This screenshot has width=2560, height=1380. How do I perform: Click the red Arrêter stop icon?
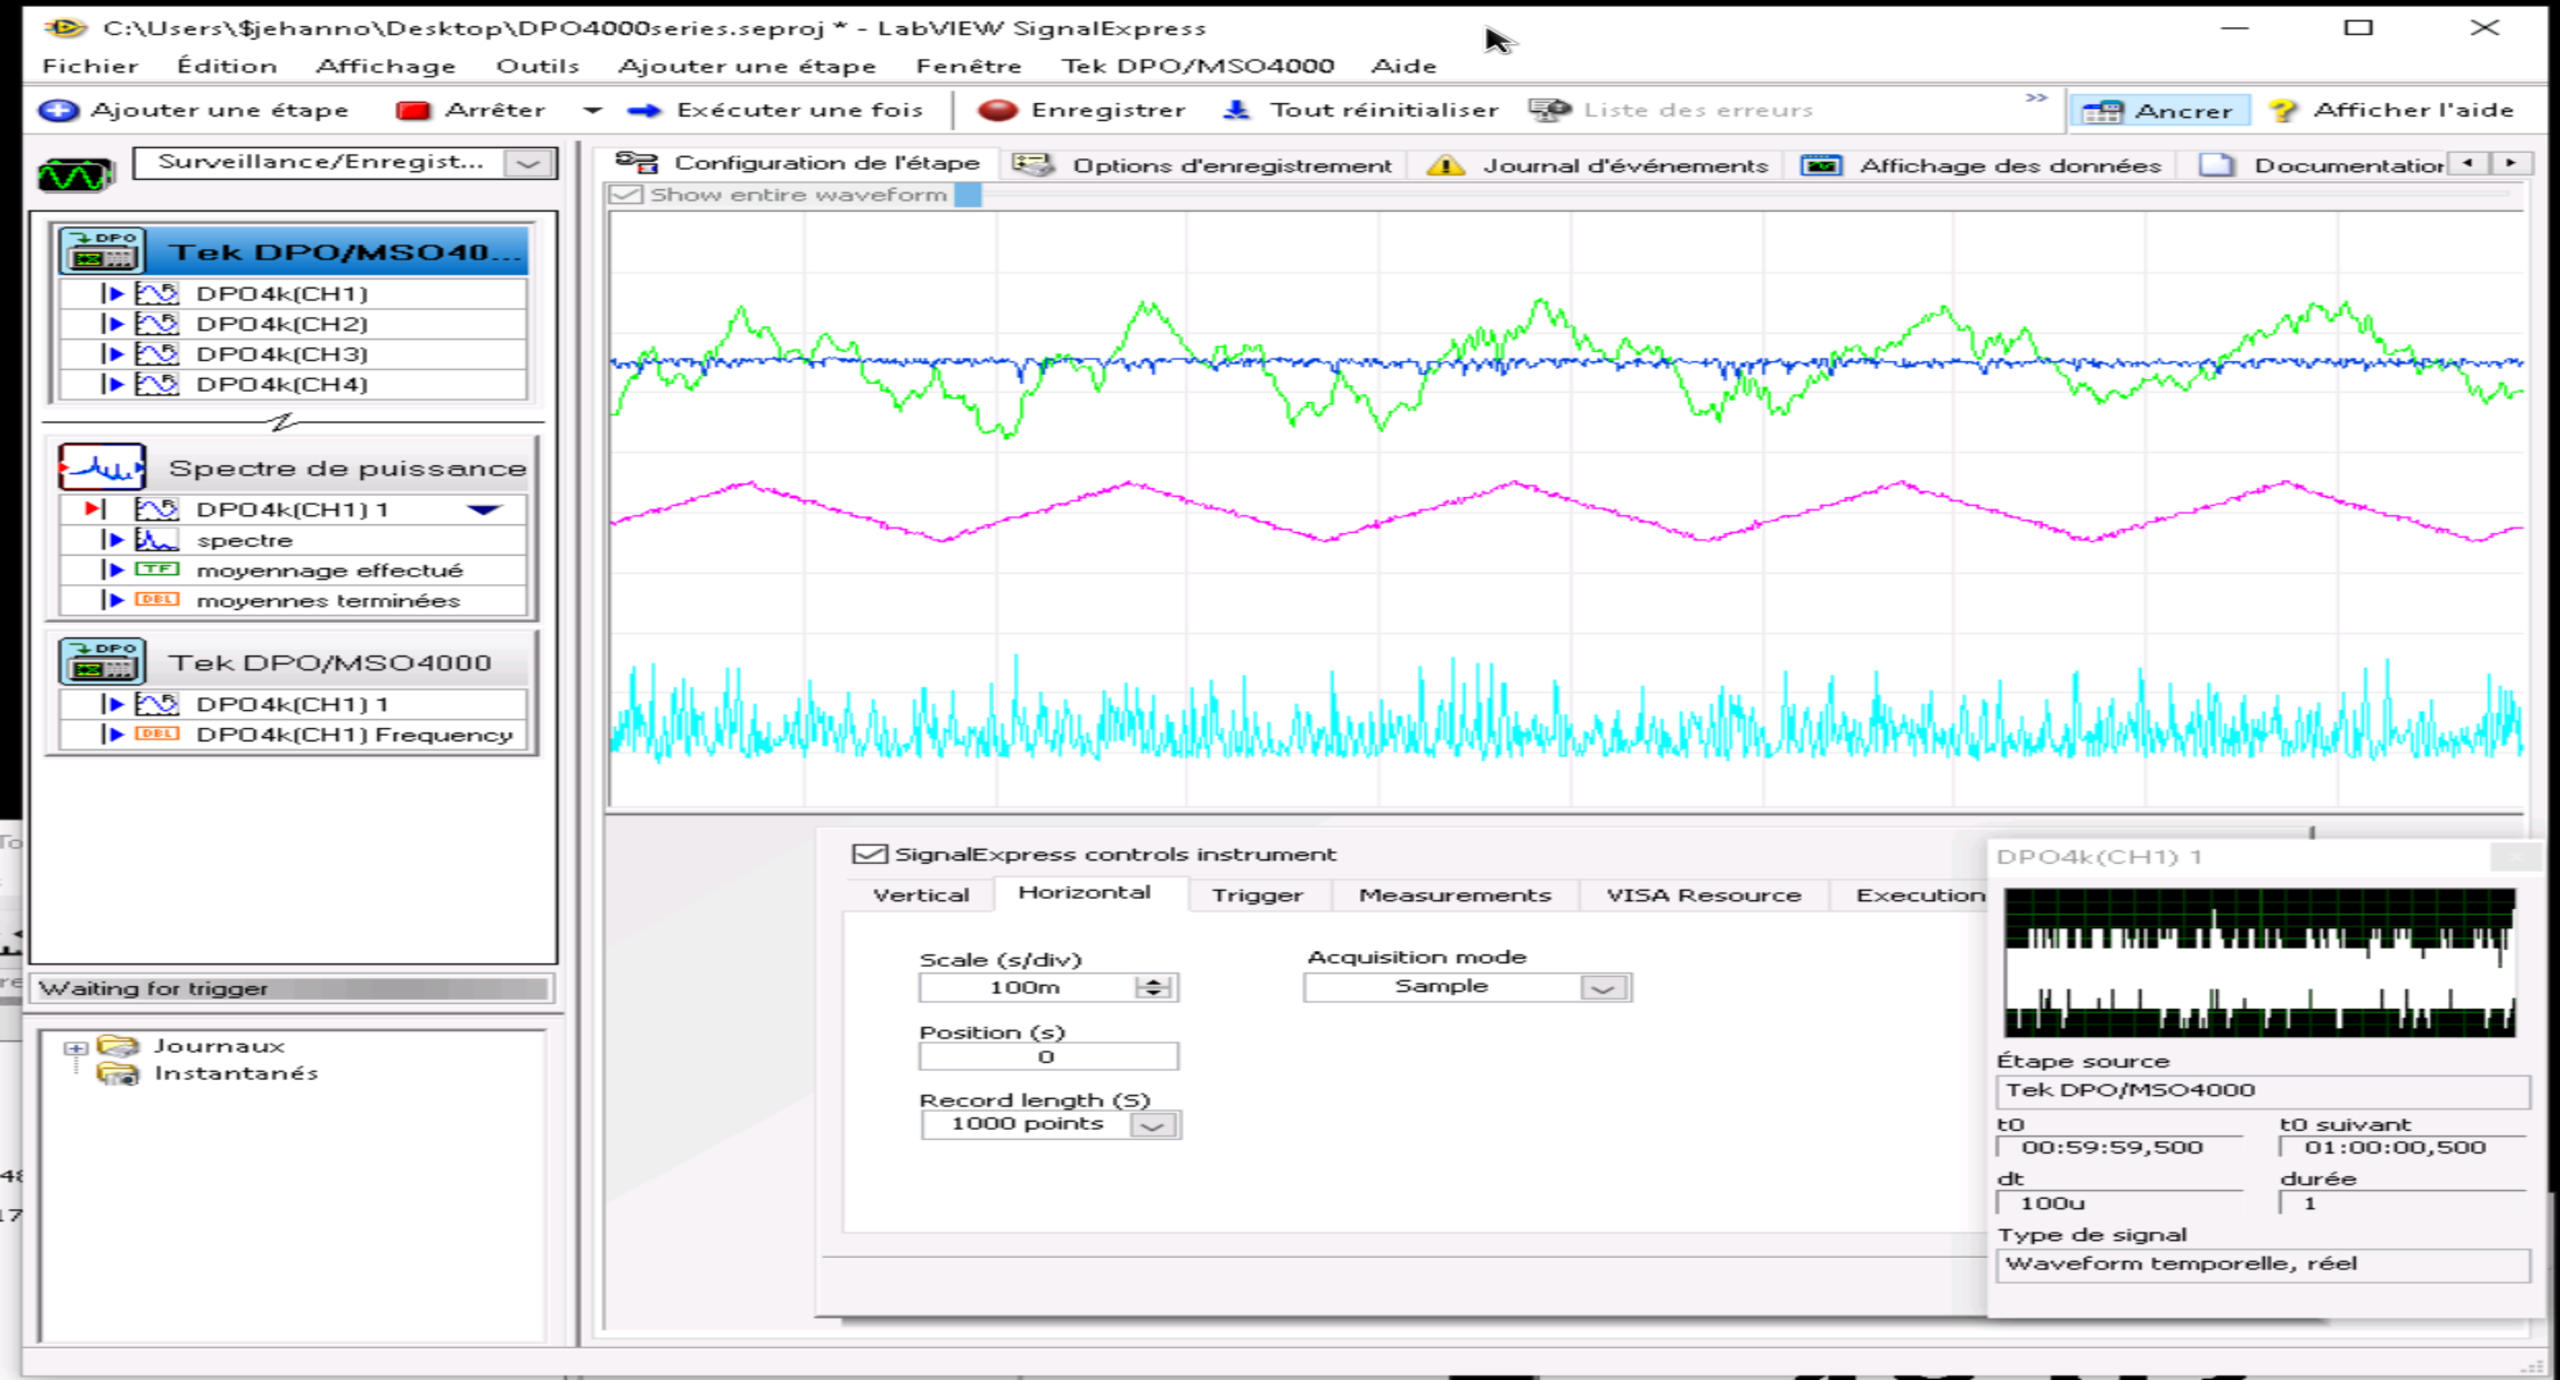pos(412,110)
